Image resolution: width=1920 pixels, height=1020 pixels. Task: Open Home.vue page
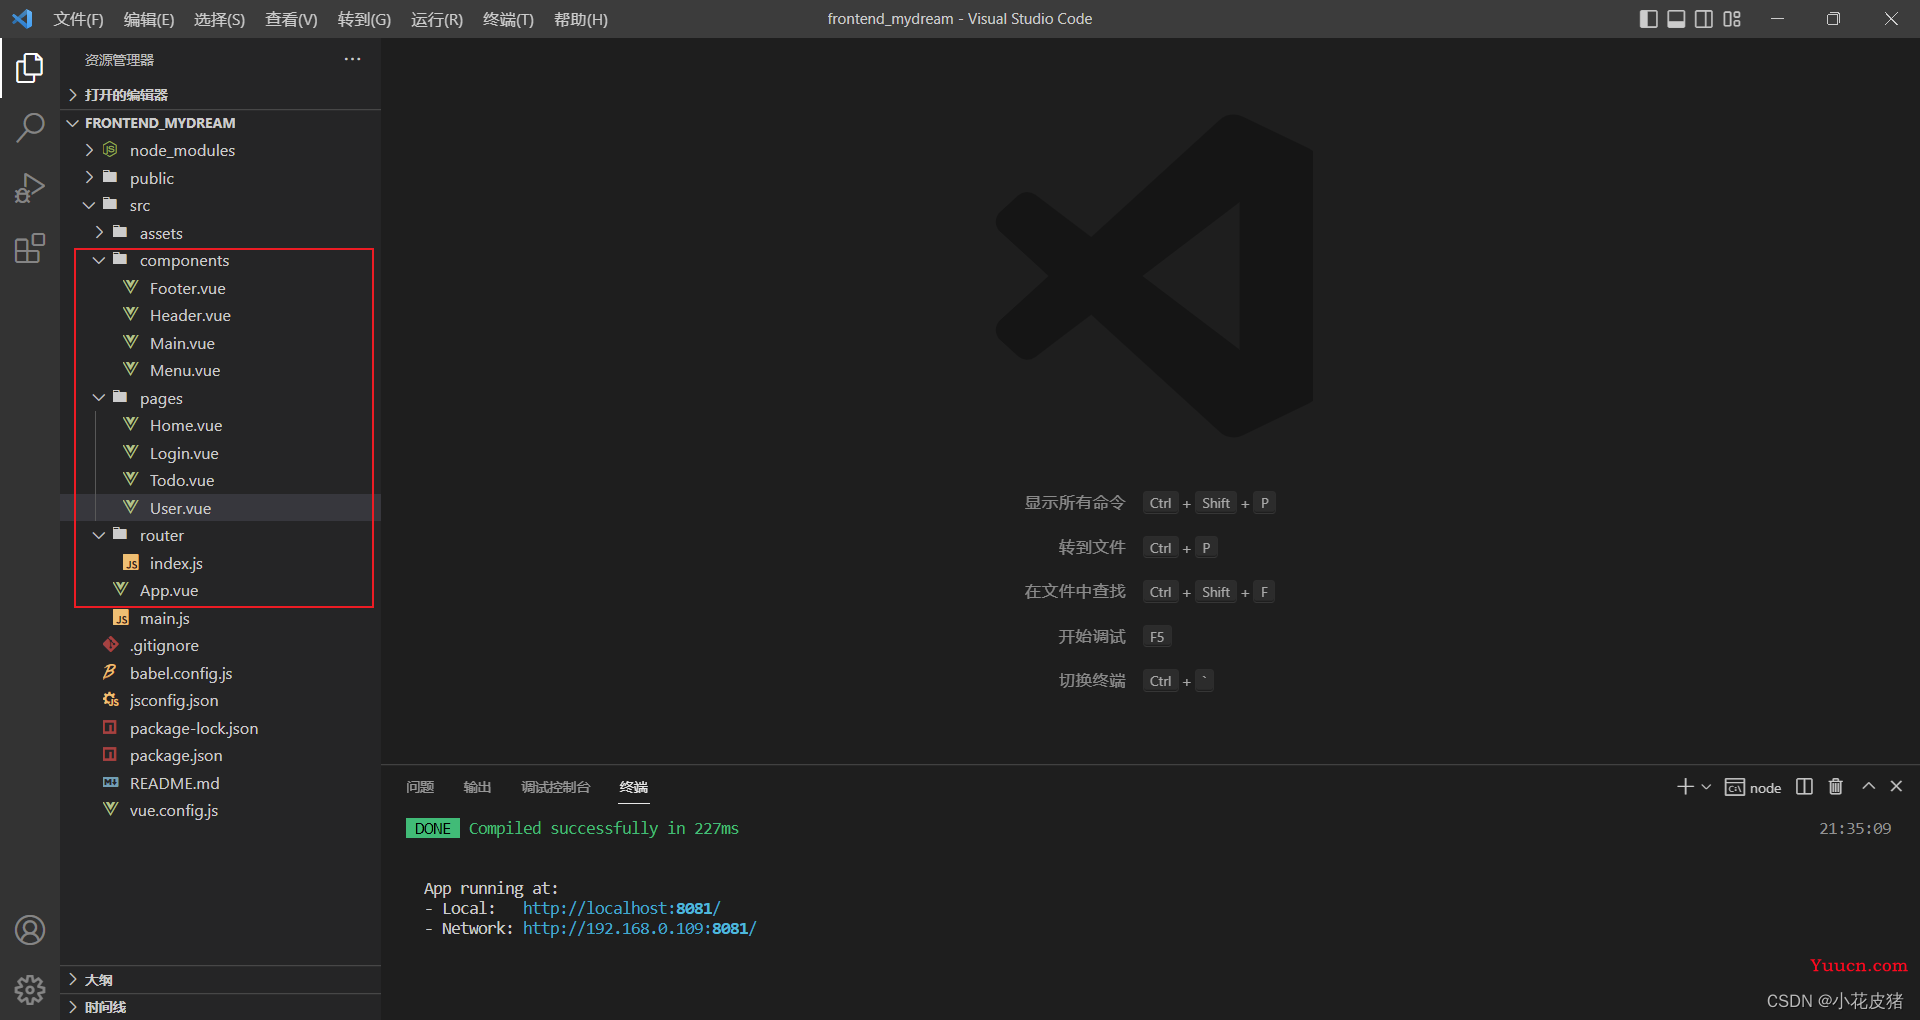click(221, 425)
